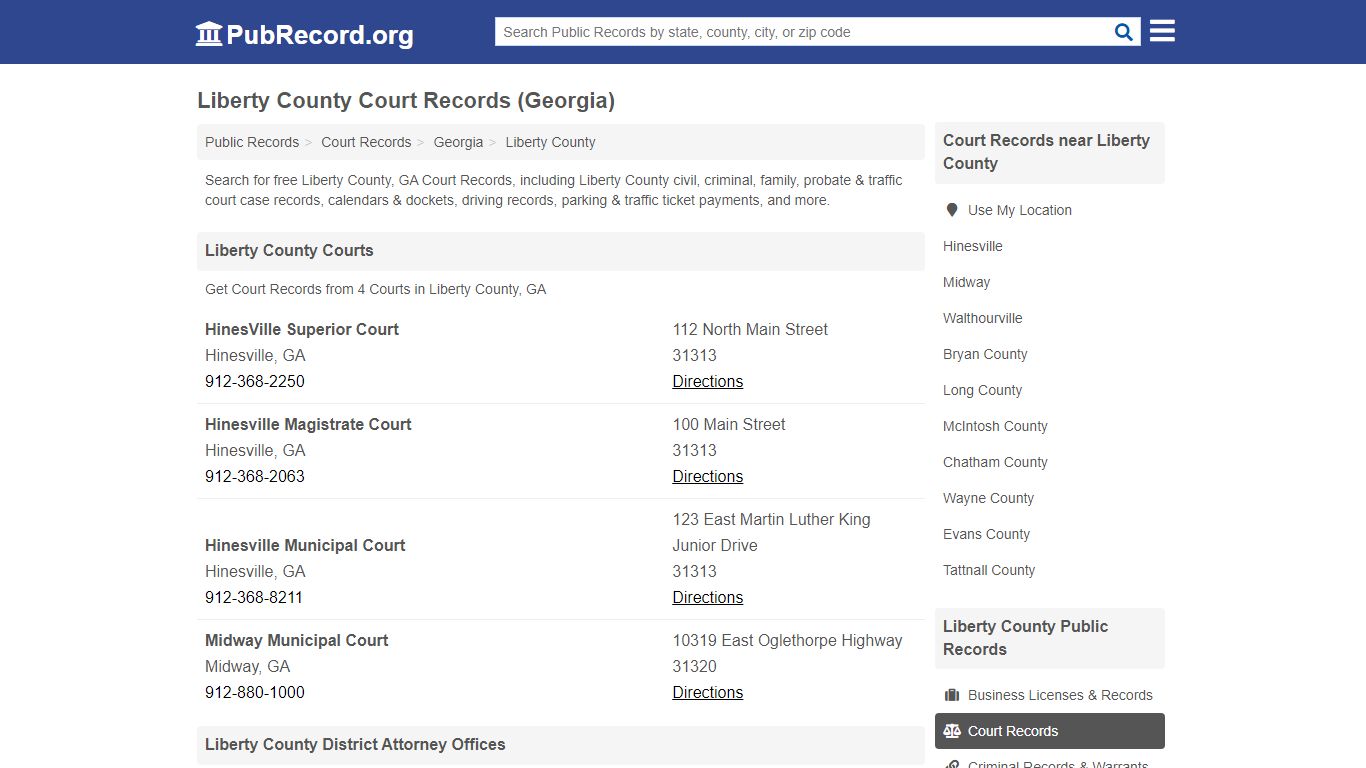
Task: Call 912-368-2250 phone number
Action: [x=255, y=381]
